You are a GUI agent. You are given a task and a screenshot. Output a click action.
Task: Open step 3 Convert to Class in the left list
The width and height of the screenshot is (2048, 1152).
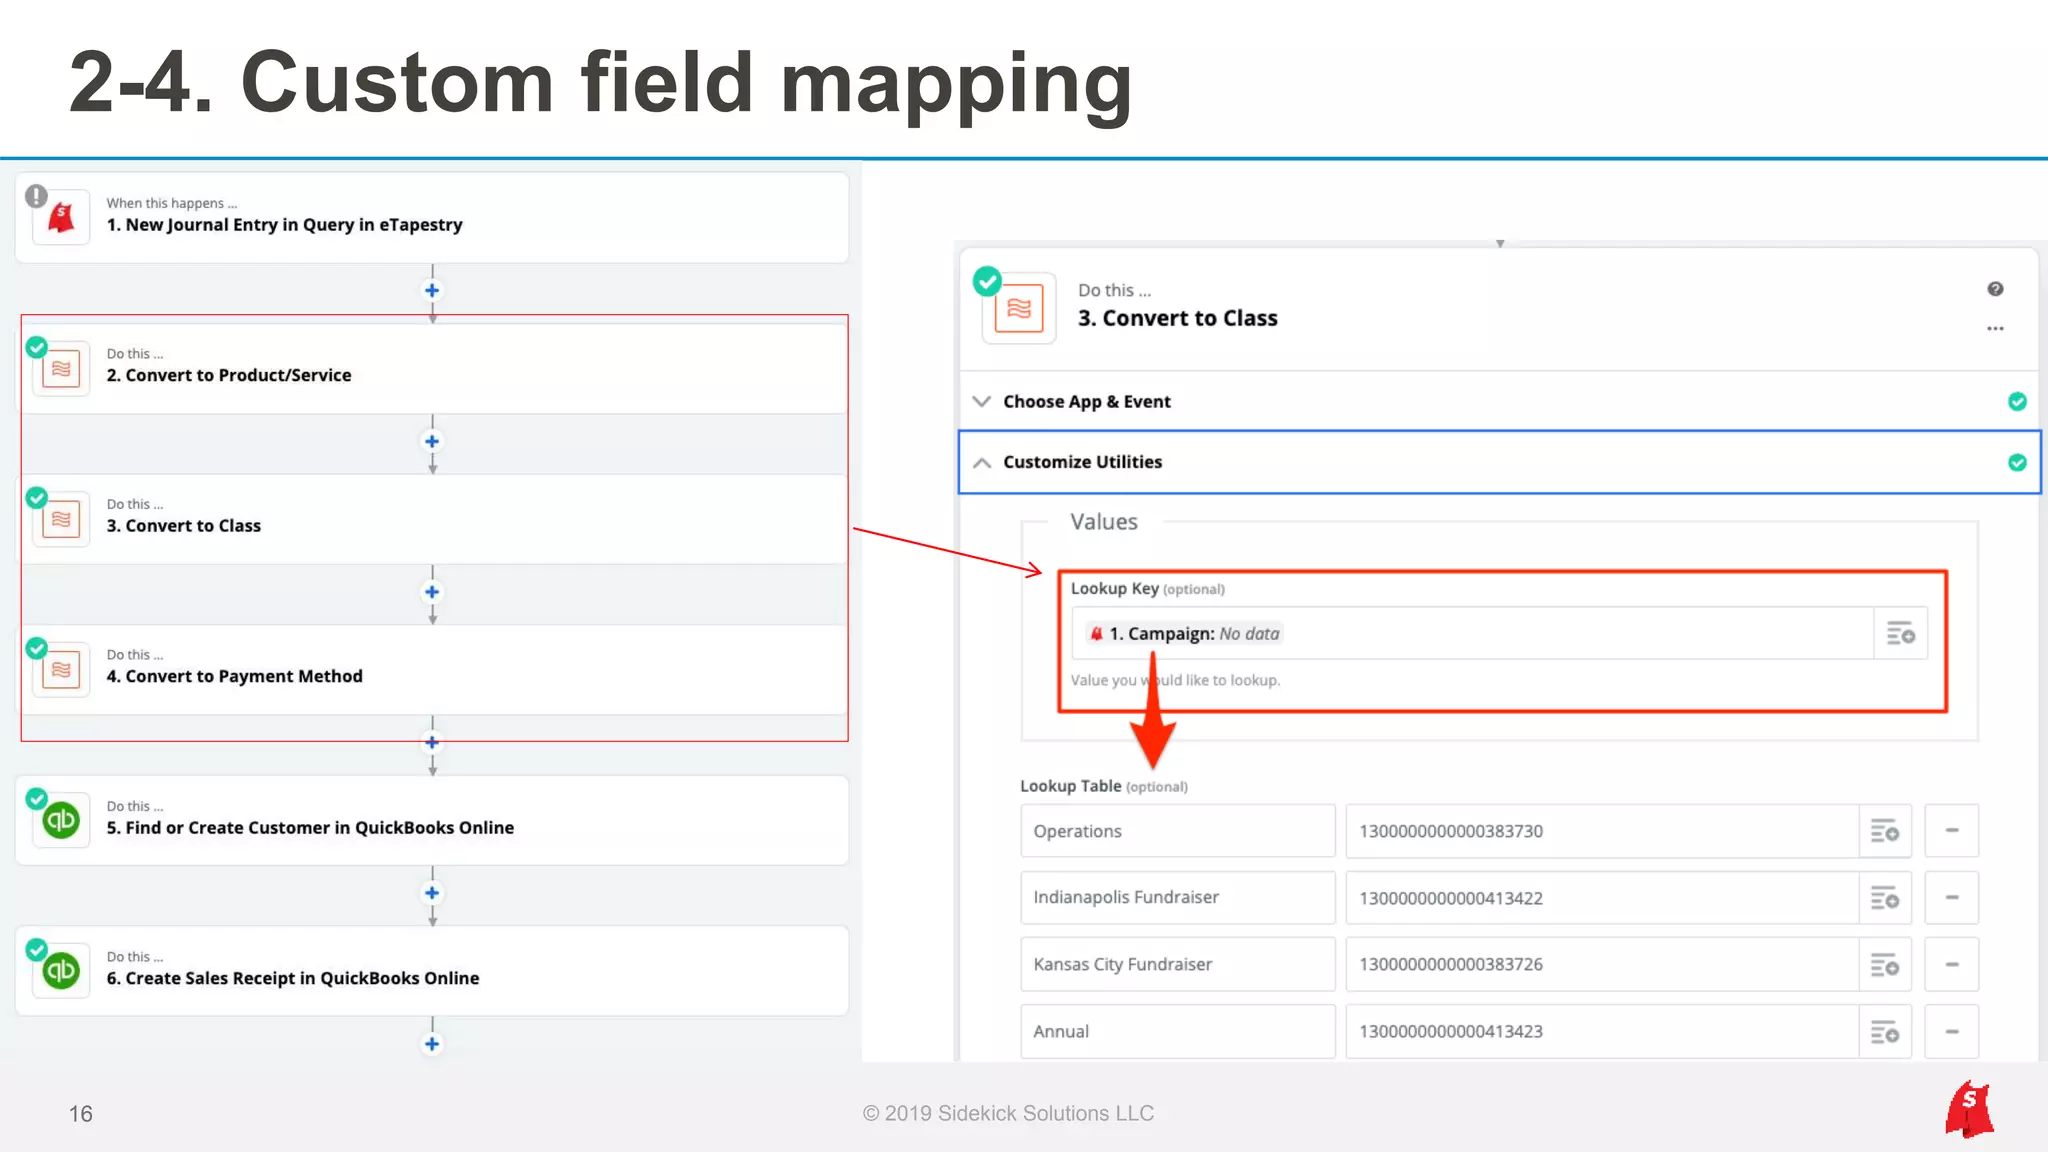(x=432, y=519)
